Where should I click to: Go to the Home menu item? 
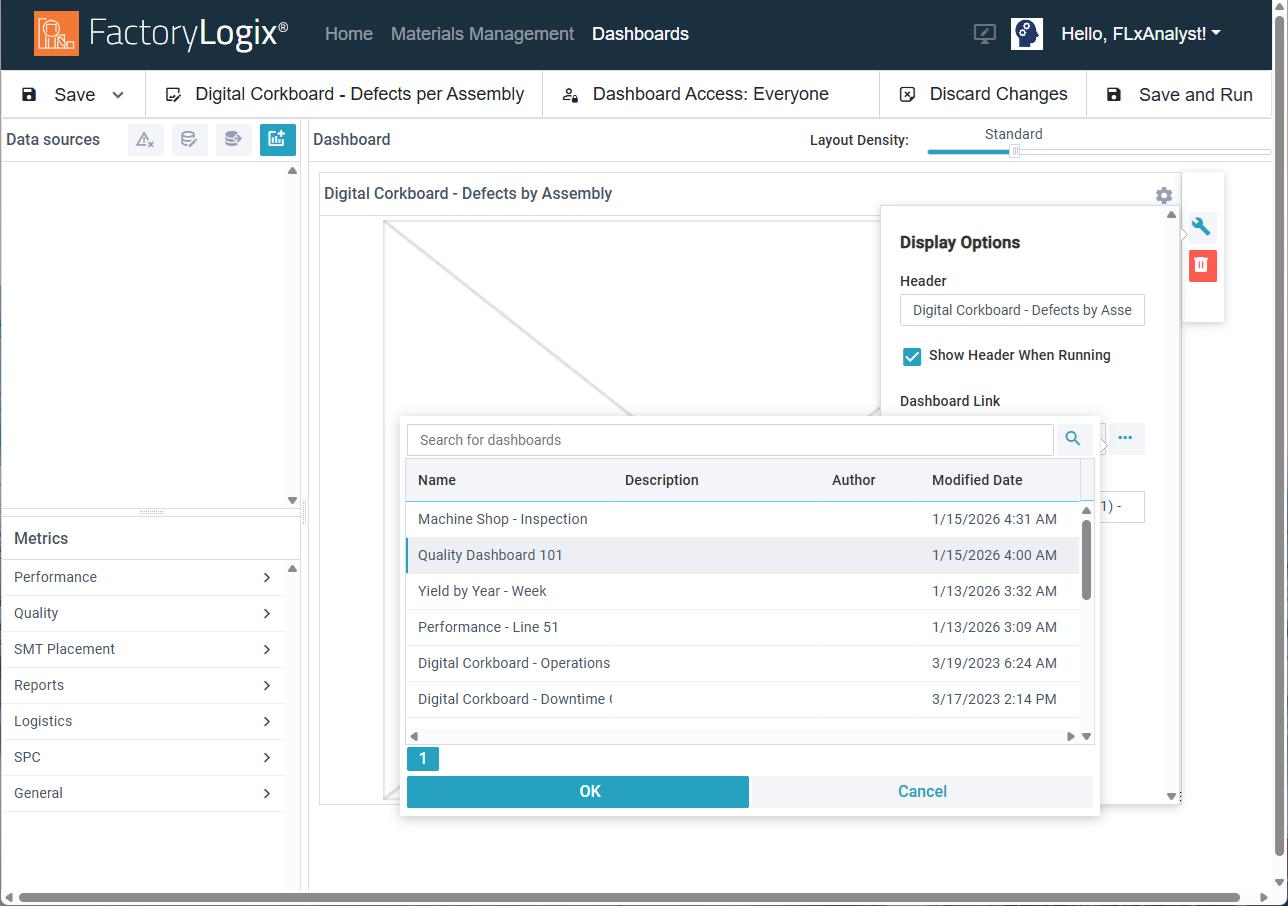(x=348, y=33)
